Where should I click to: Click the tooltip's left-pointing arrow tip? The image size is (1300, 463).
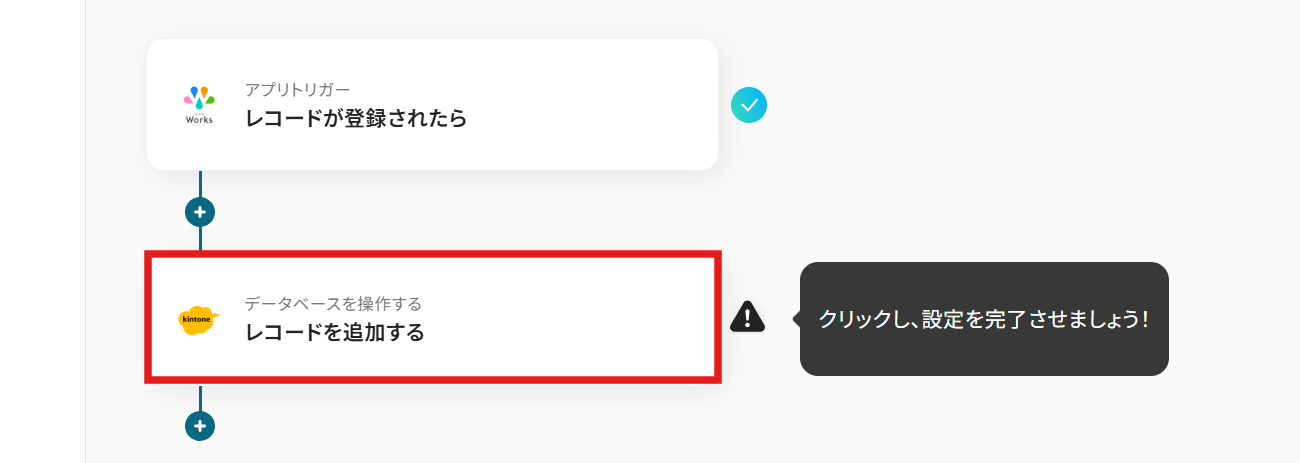tap(796, 319)
